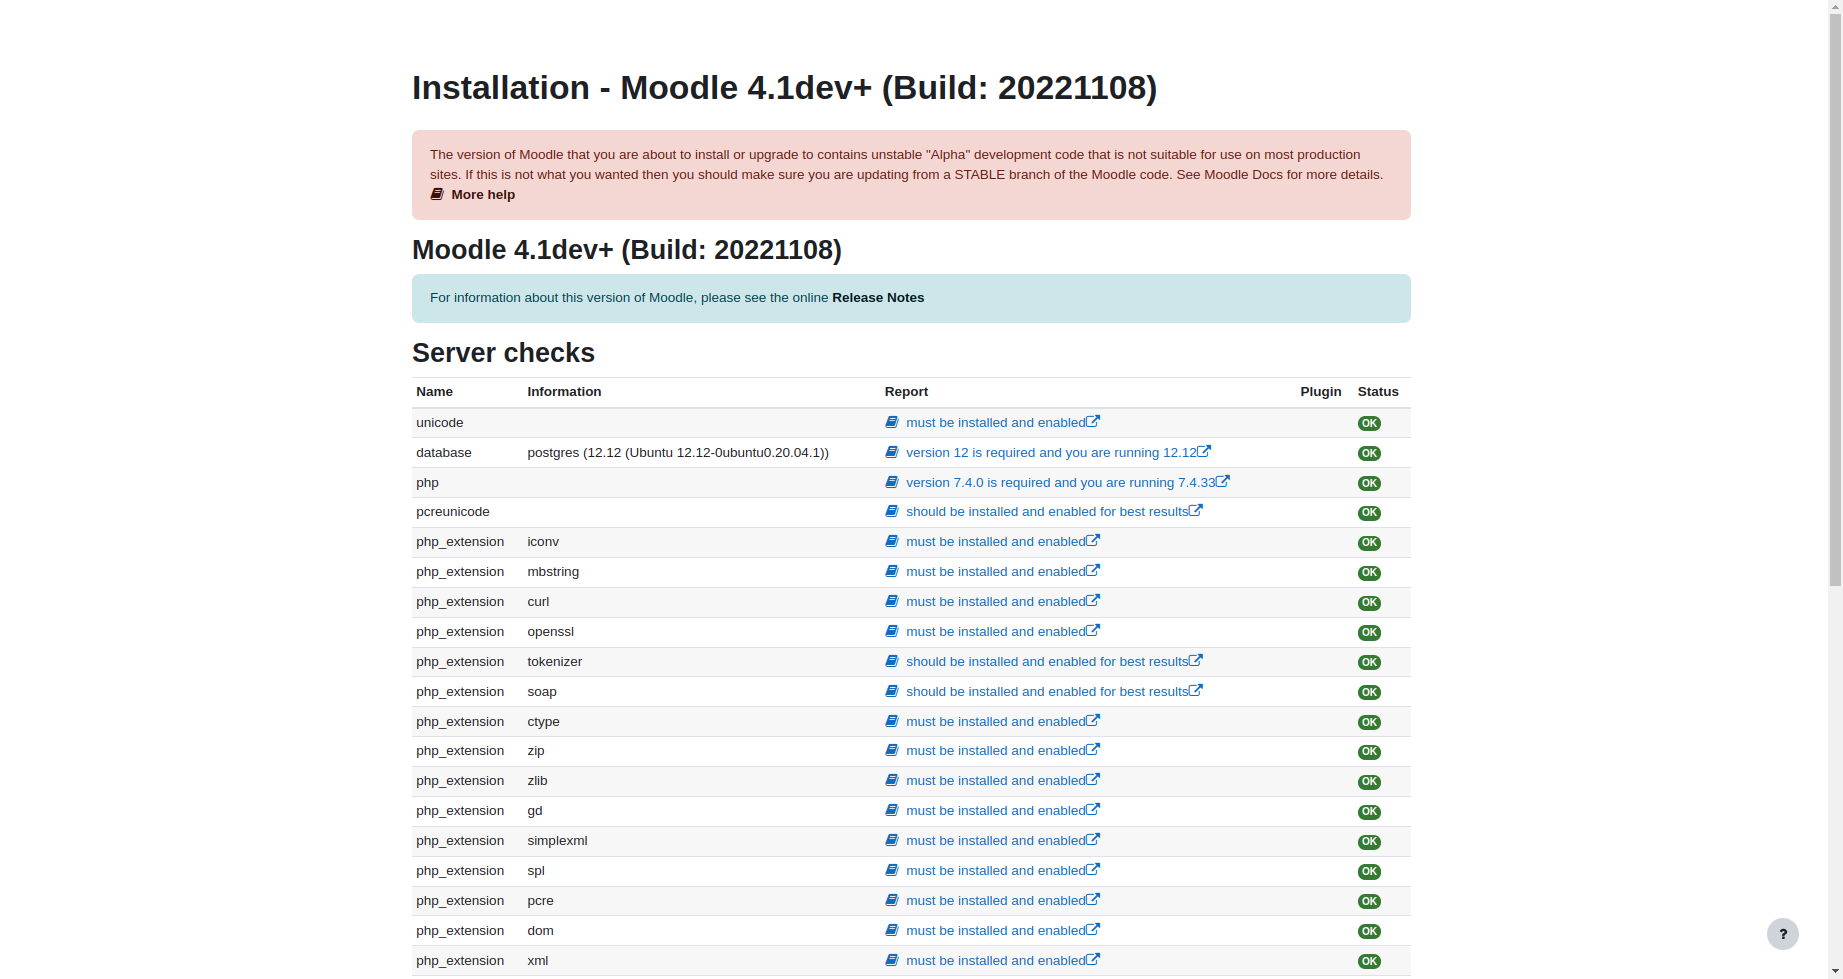Image resolution: width=1843 pixels, height=979 pixels.
Task: Open openssl 'must be installed and enabled' link
Action: click(995, 632)
